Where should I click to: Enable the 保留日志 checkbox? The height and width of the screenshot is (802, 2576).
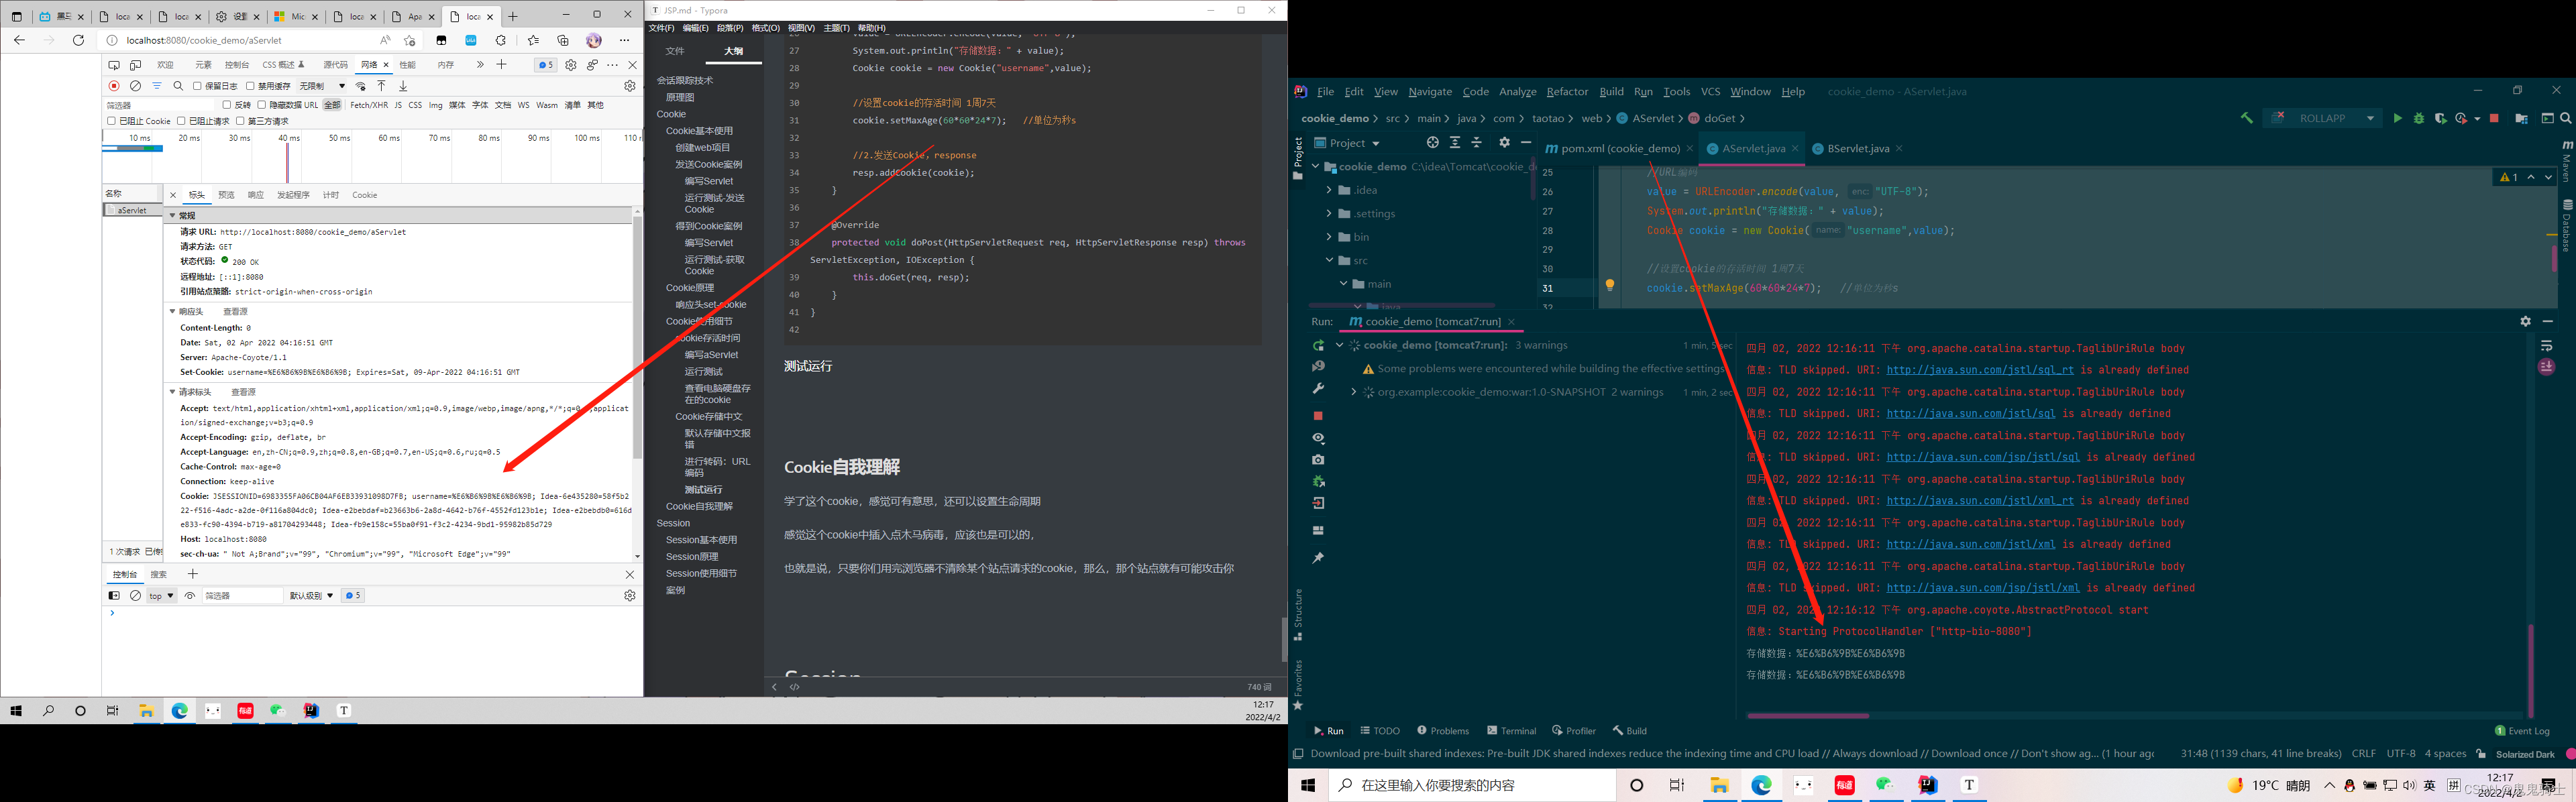(x=197, y=86)
